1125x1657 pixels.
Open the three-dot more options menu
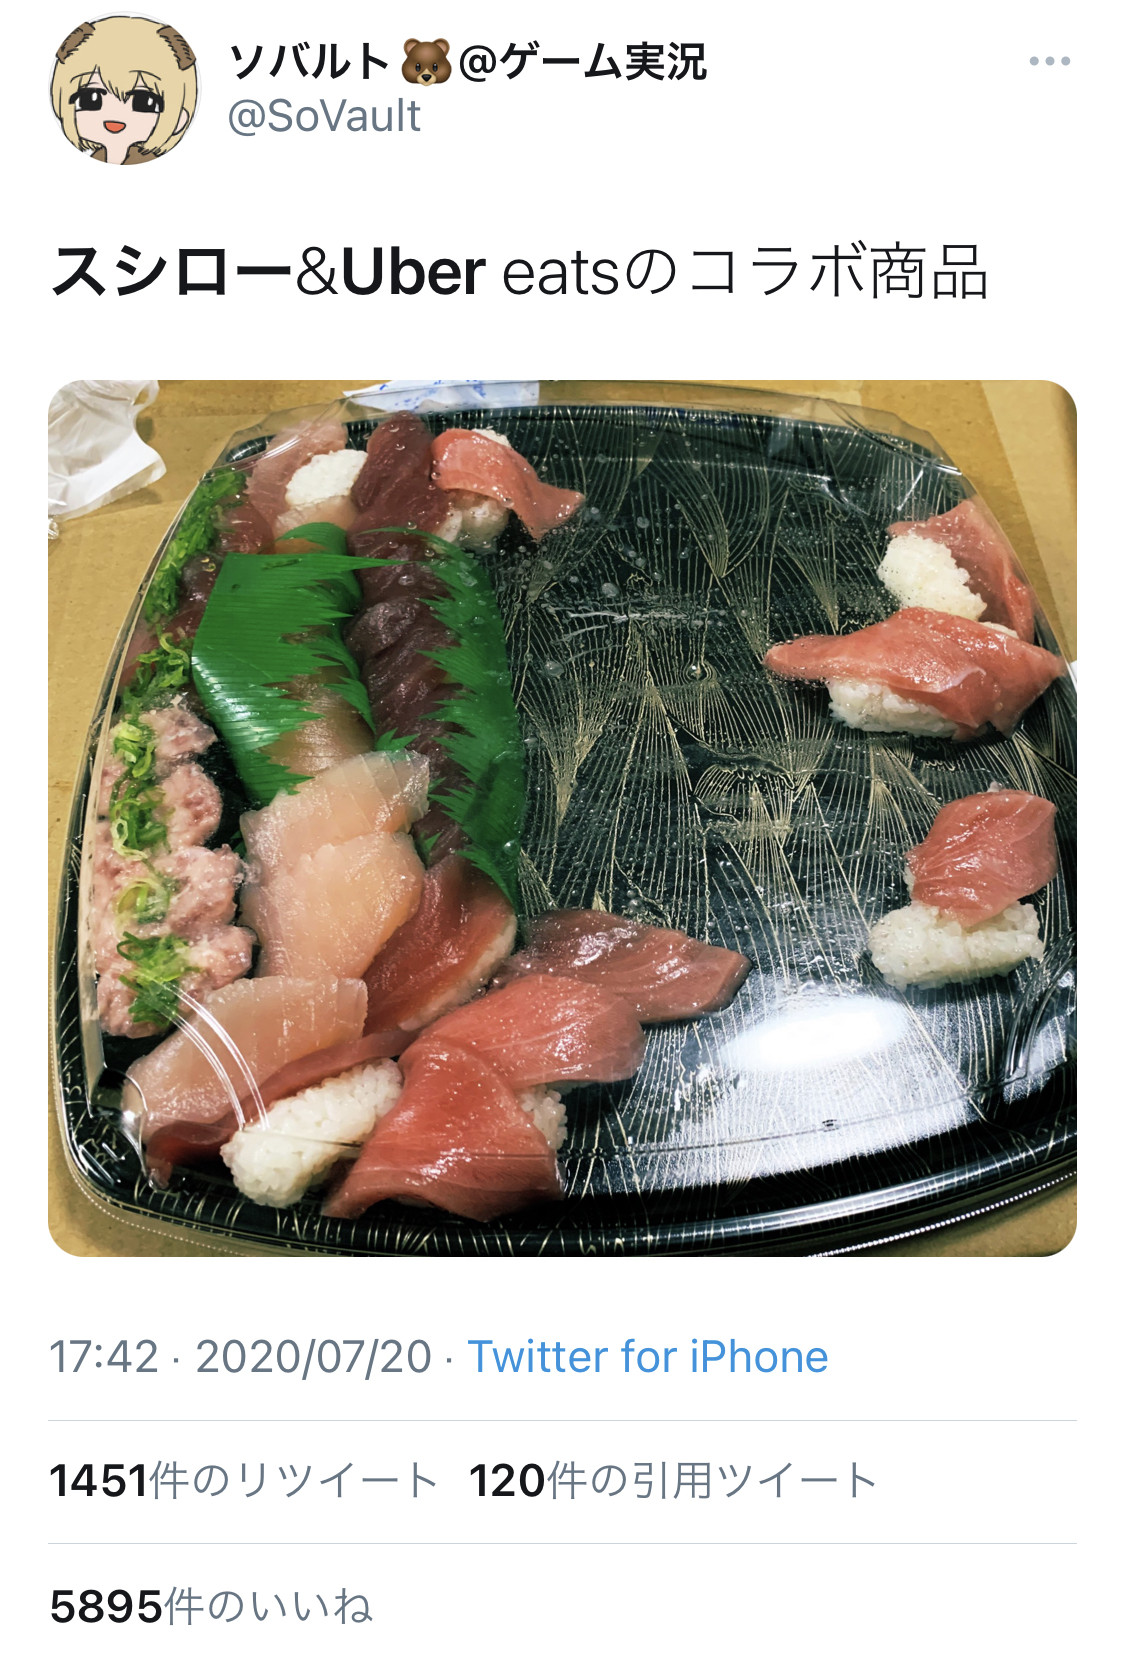[1049, 61]
